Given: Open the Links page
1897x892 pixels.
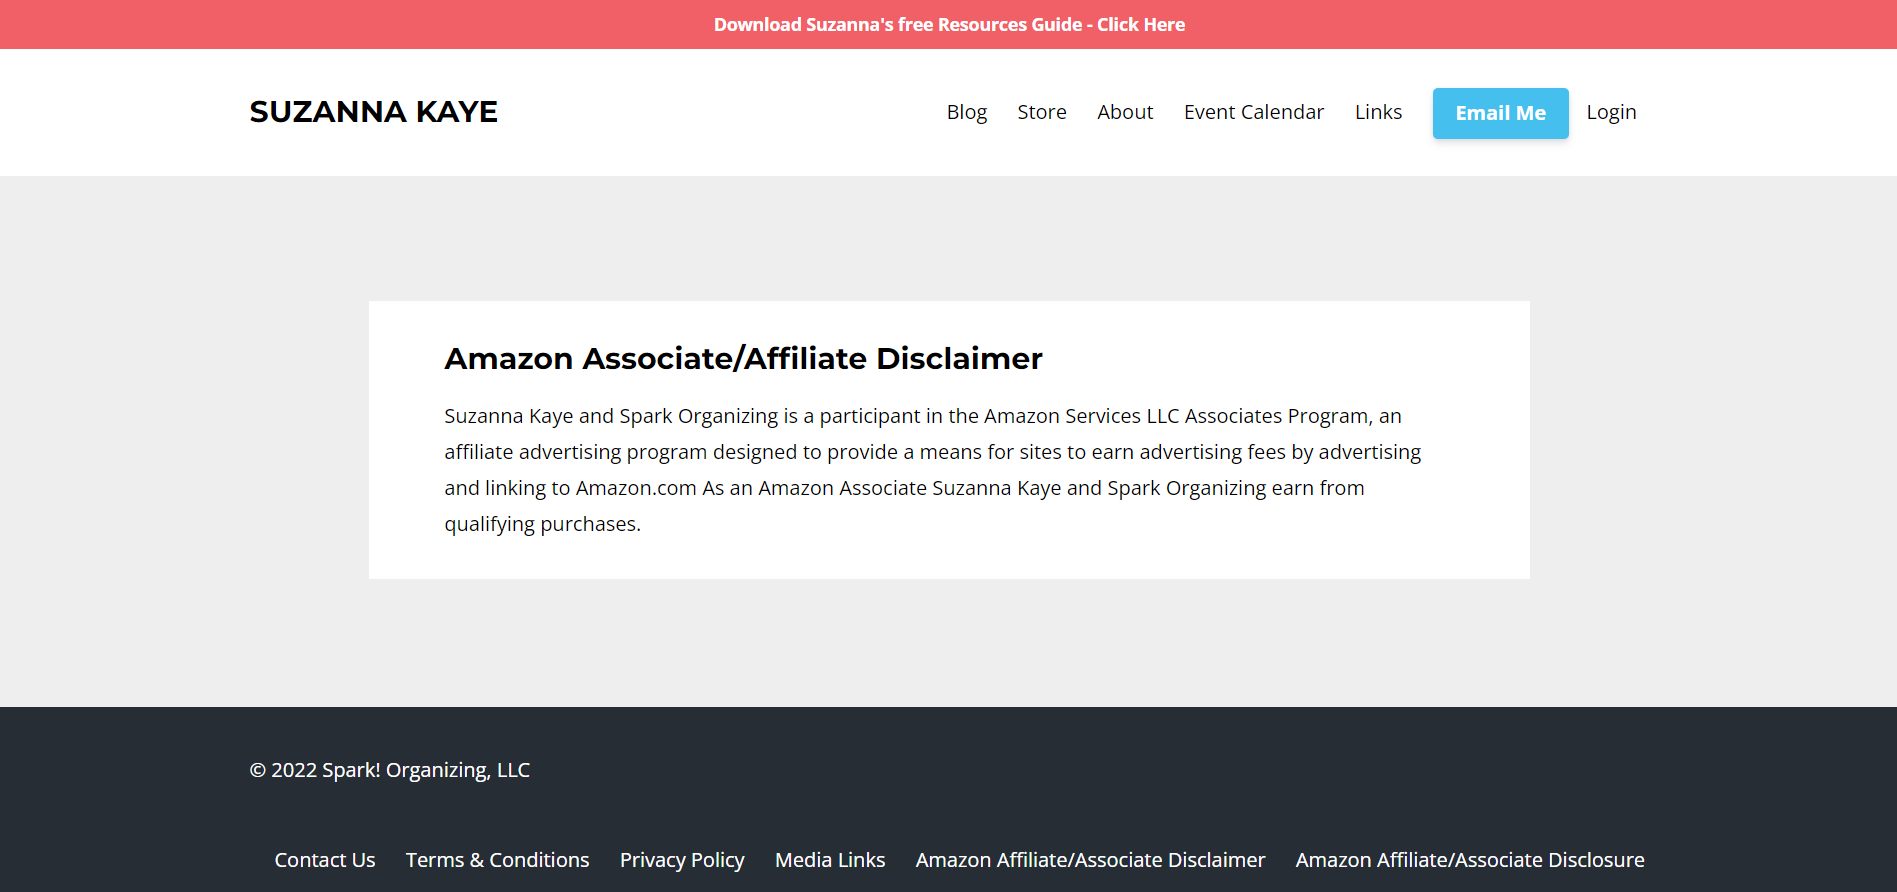Looking at the screenshot, I should pos(1378,112).
